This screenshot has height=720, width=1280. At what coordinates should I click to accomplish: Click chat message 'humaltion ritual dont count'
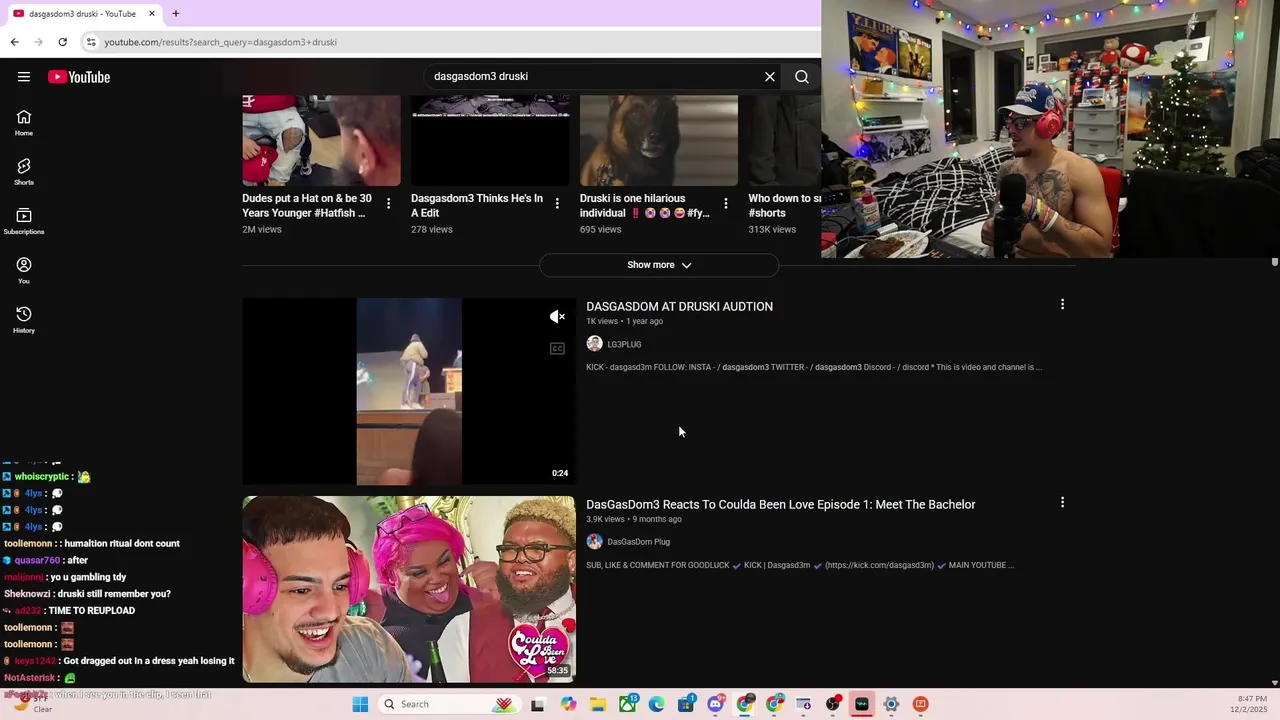point(122,544)
